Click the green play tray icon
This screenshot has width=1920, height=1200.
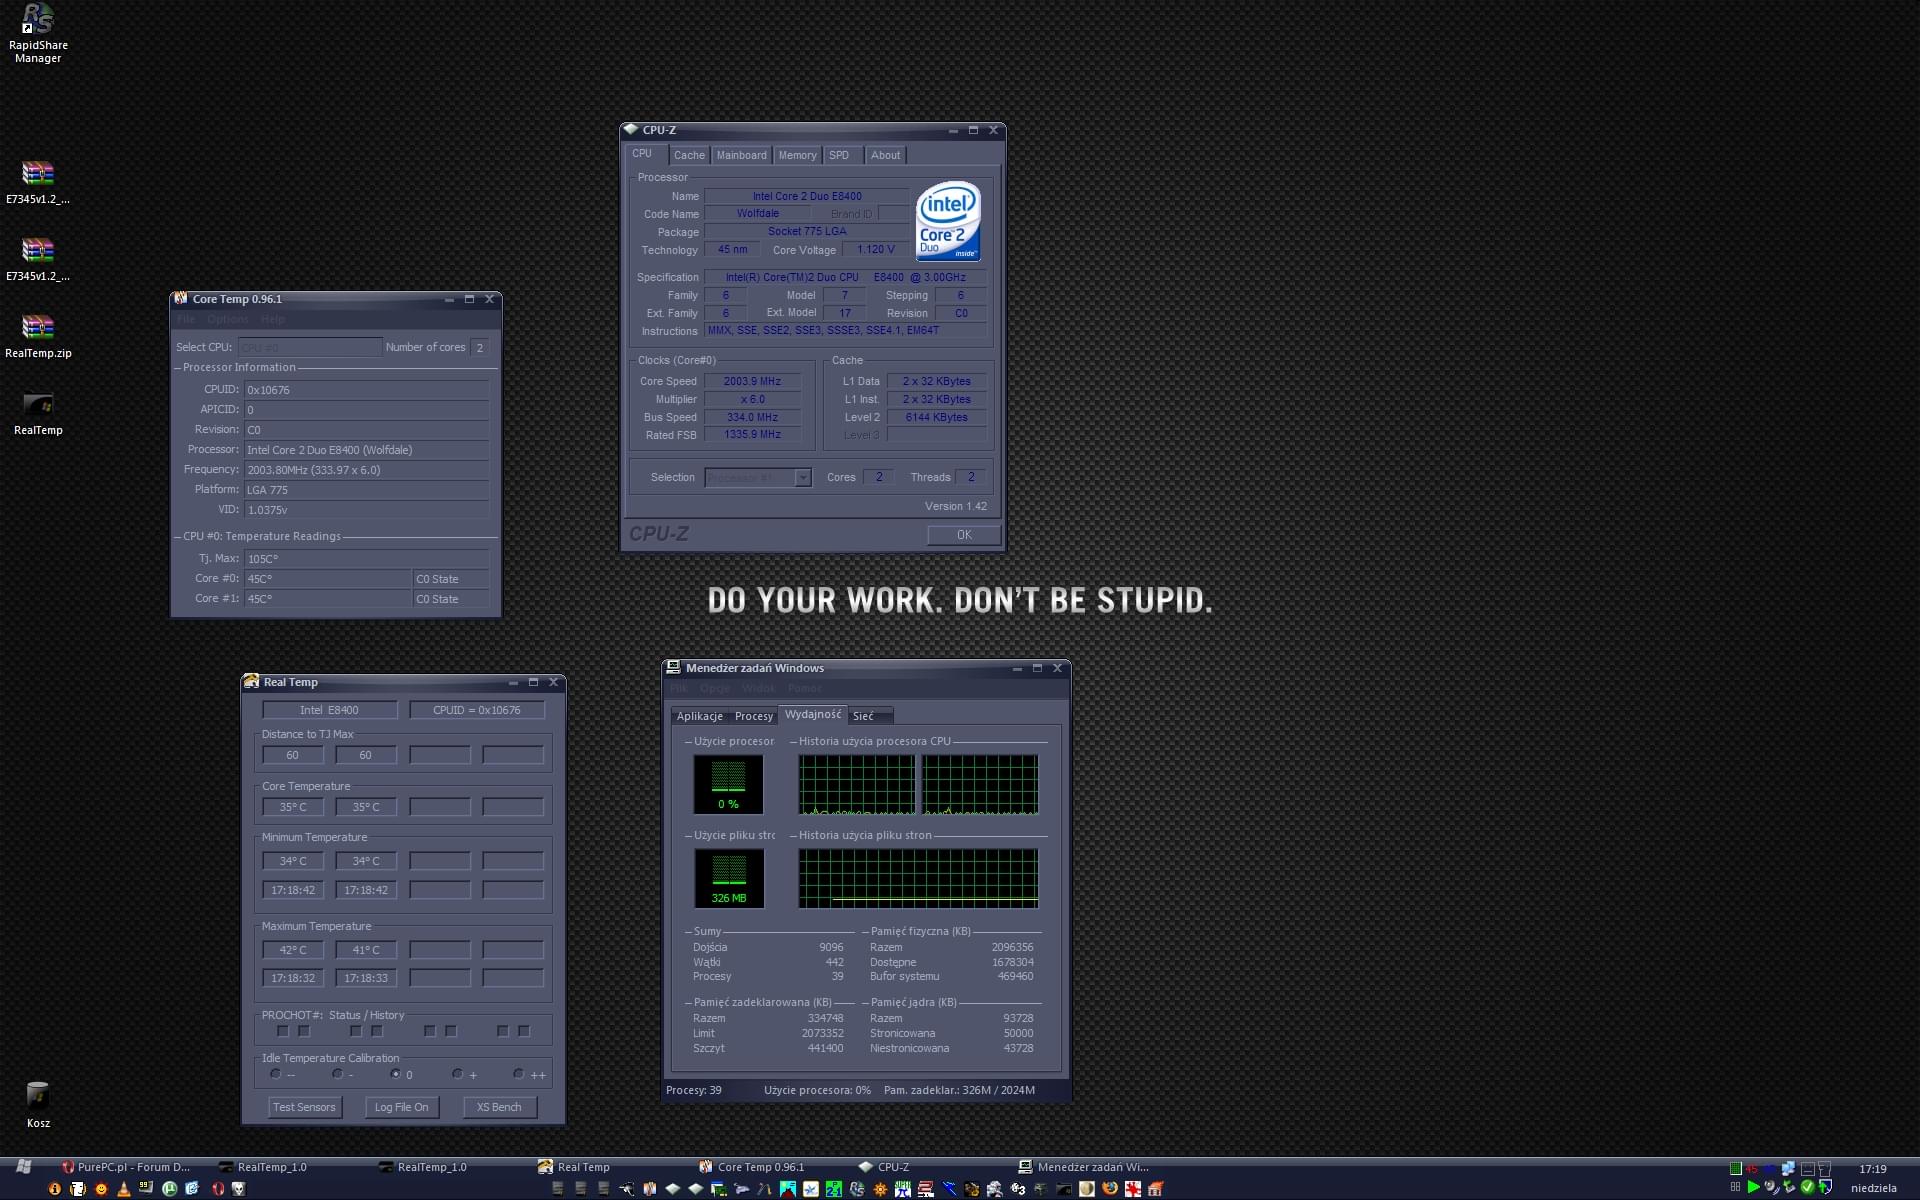pyautogui.click(x=1753, y=1187)
